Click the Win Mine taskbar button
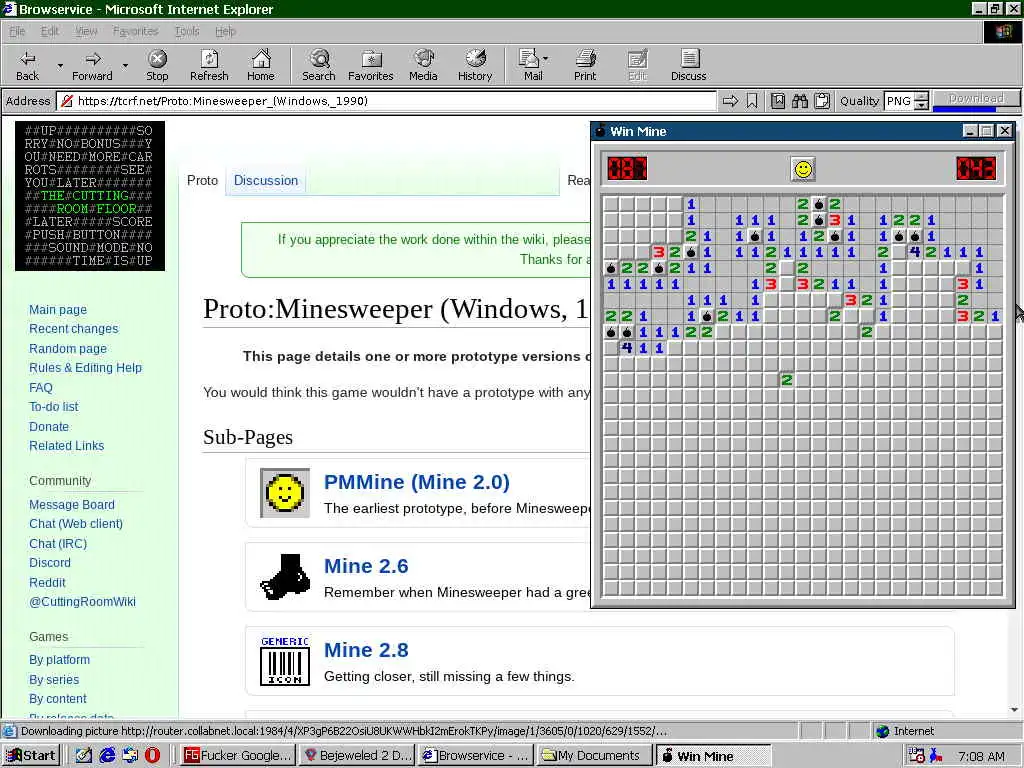The image size is (1024, 768). click(x=713, y=756)
